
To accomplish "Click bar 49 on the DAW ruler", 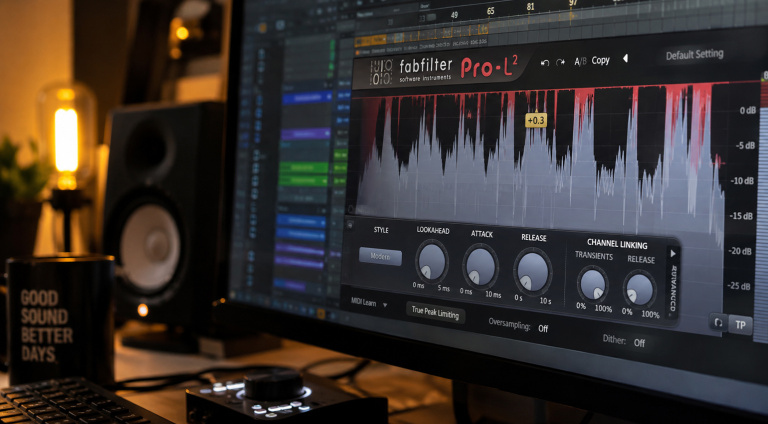I will pos(455,15).
